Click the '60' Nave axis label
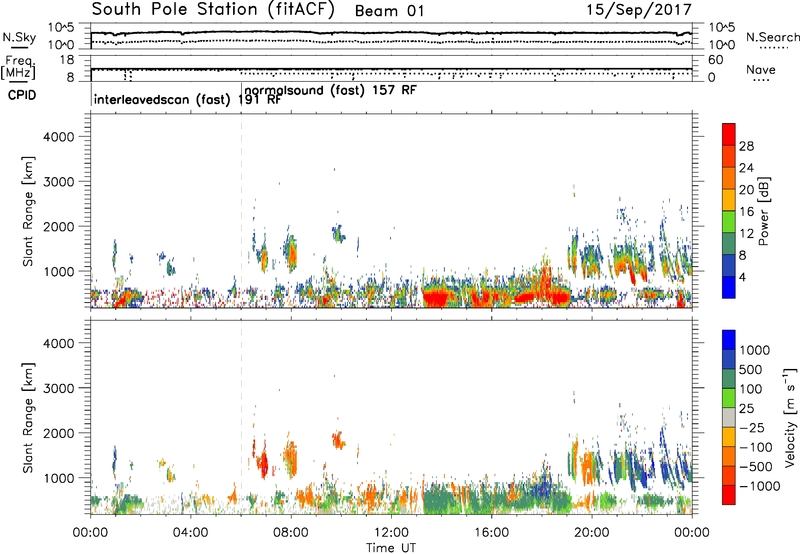Viewport: 800px width, 554px height. point(716,60)
